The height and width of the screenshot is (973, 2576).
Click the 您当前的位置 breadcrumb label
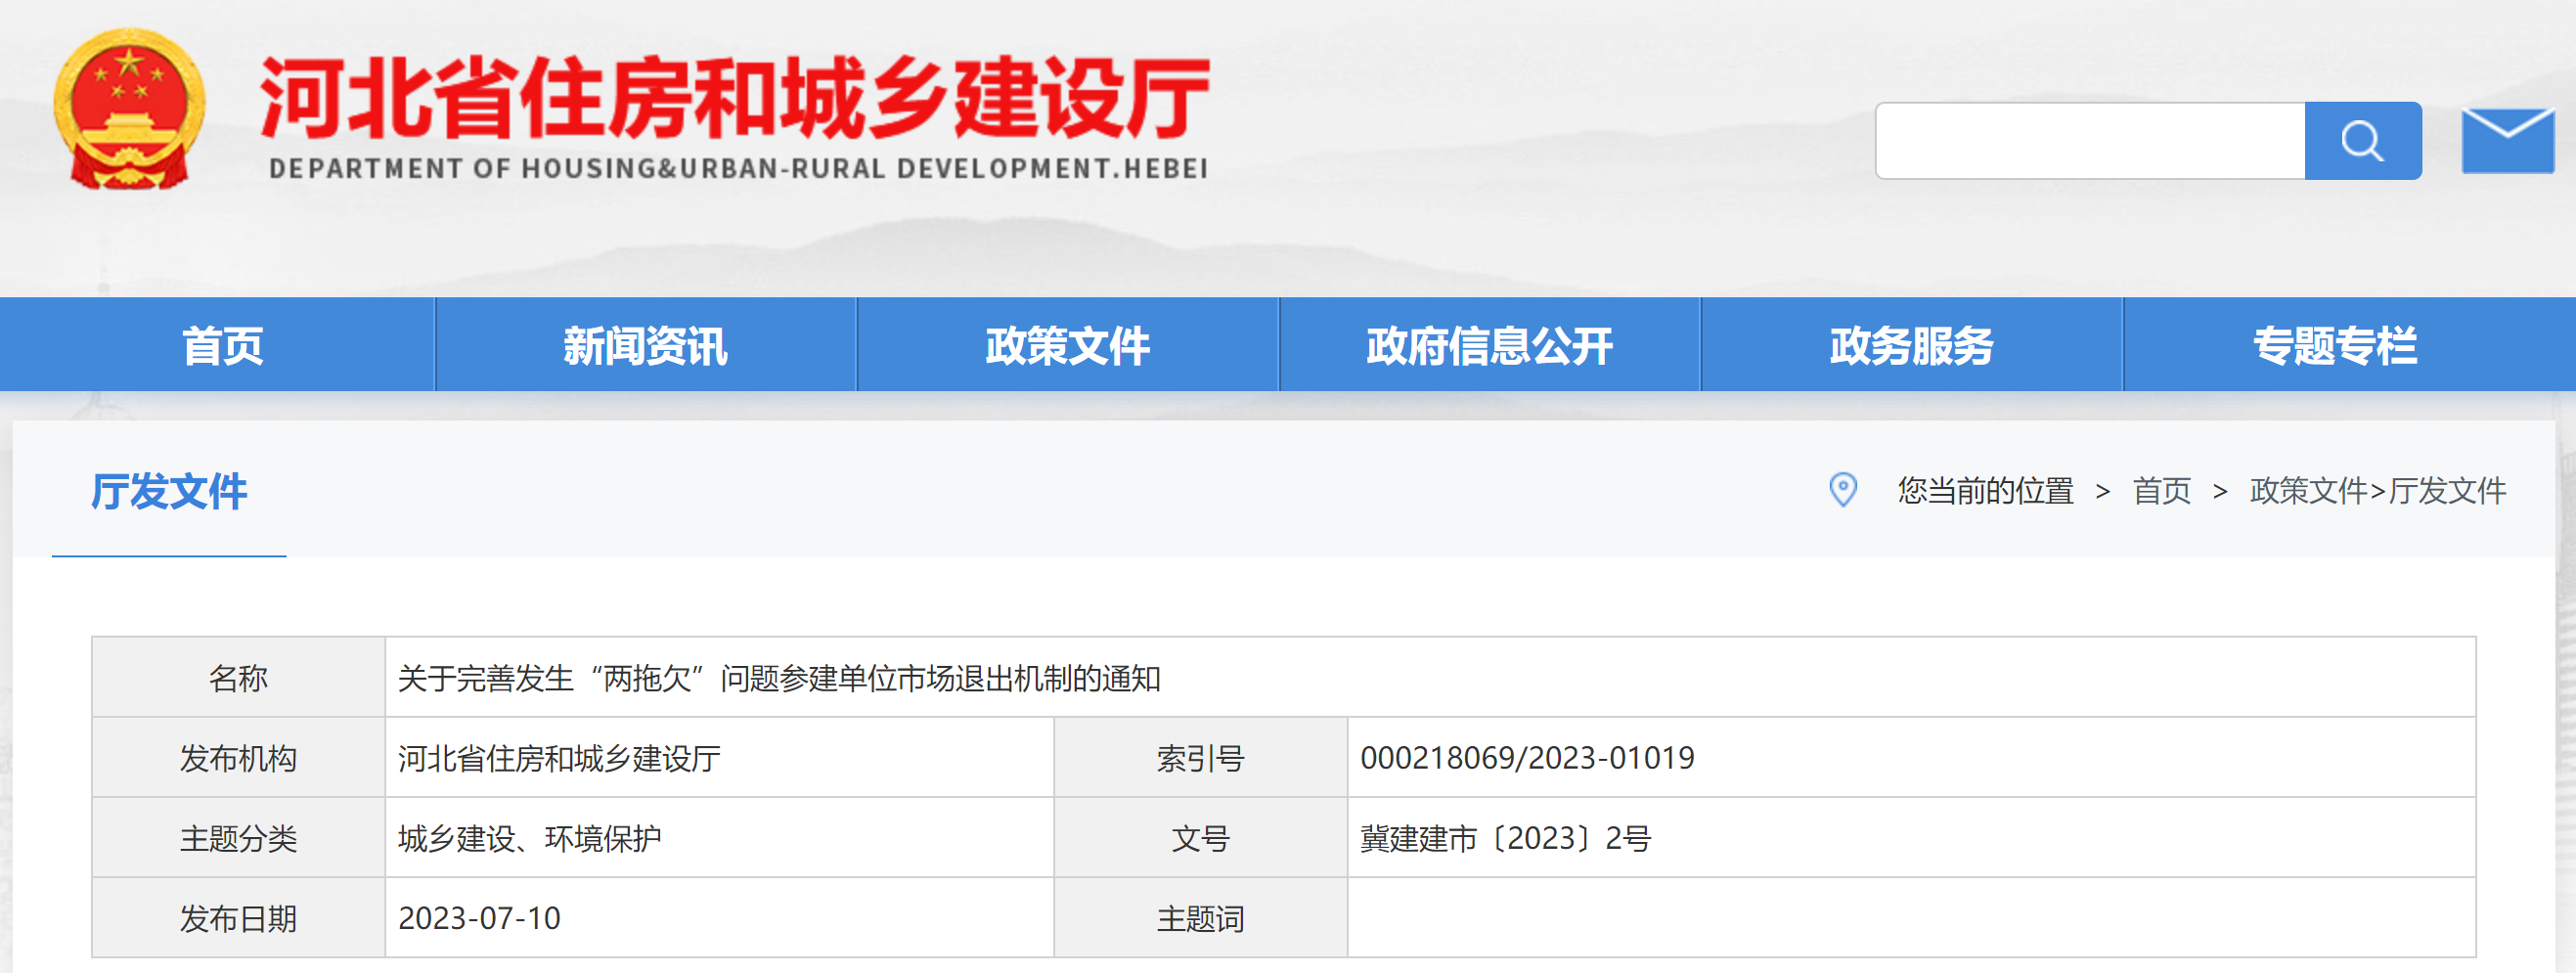pos(1985,491)
